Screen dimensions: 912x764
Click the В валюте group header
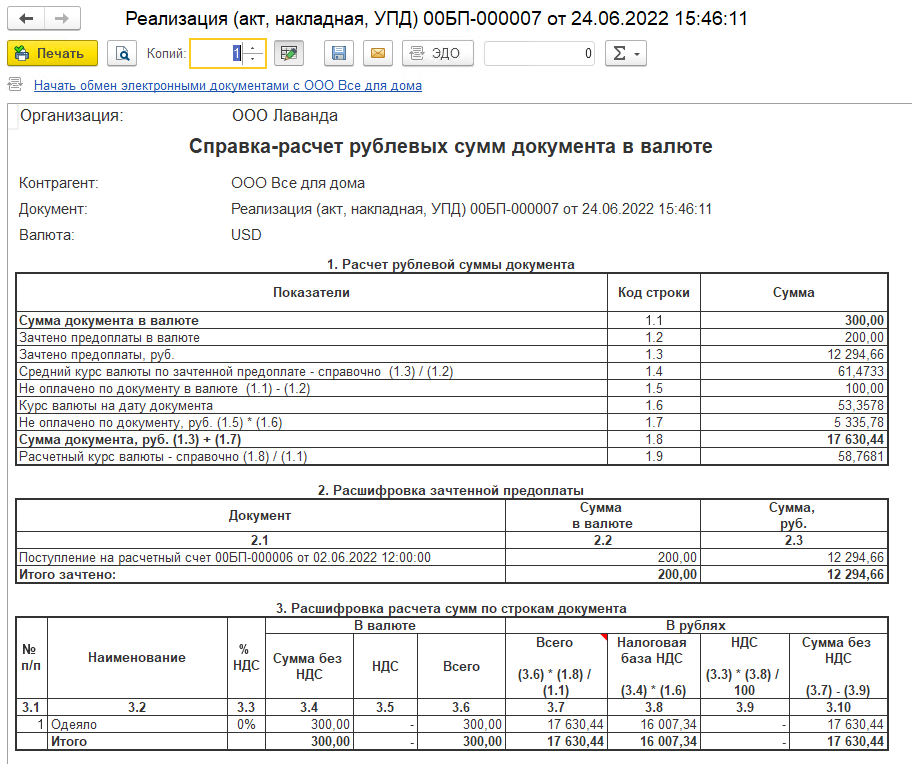pyautogui.click(x=385, y=626)
